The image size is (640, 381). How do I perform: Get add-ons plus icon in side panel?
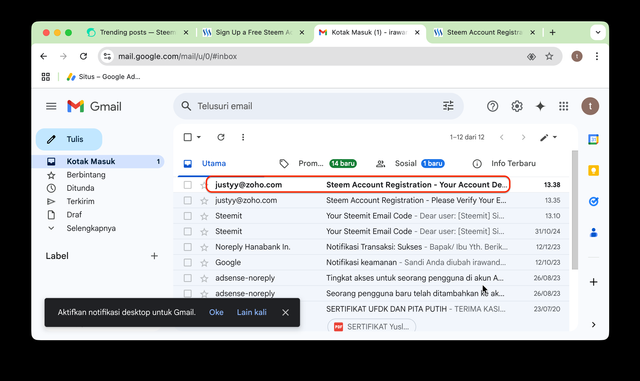pyautogui.click(x=593, y=282)
